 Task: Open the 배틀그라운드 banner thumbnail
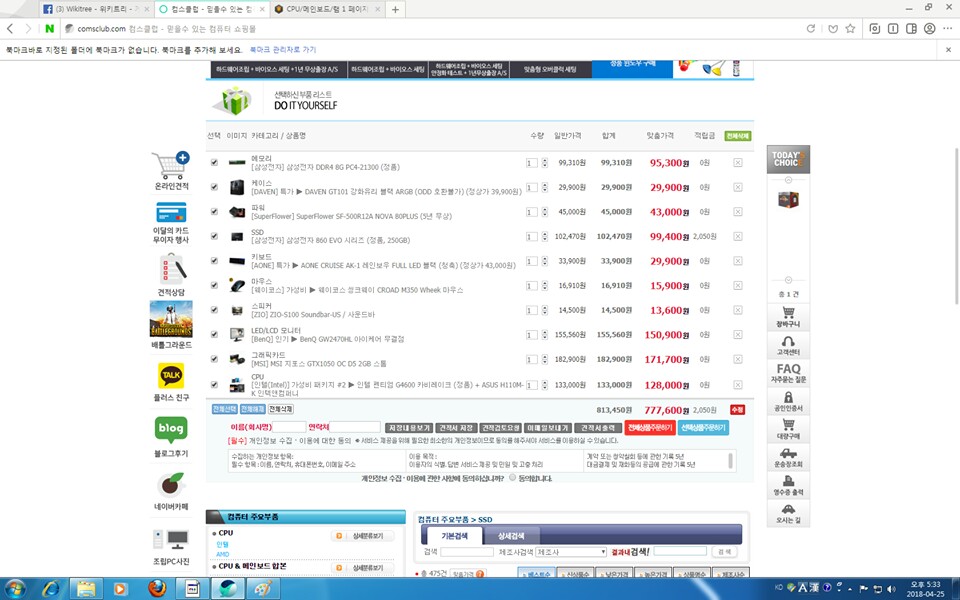click(x=171, y=318)
